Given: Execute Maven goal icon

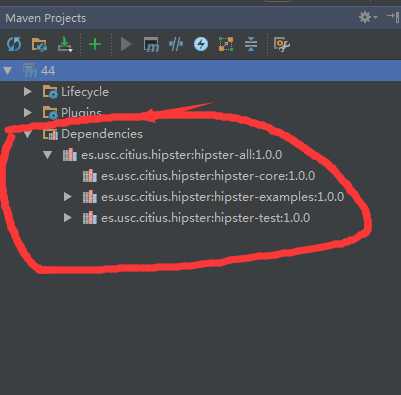Looking at the screenshot, I should pos(151,44).
